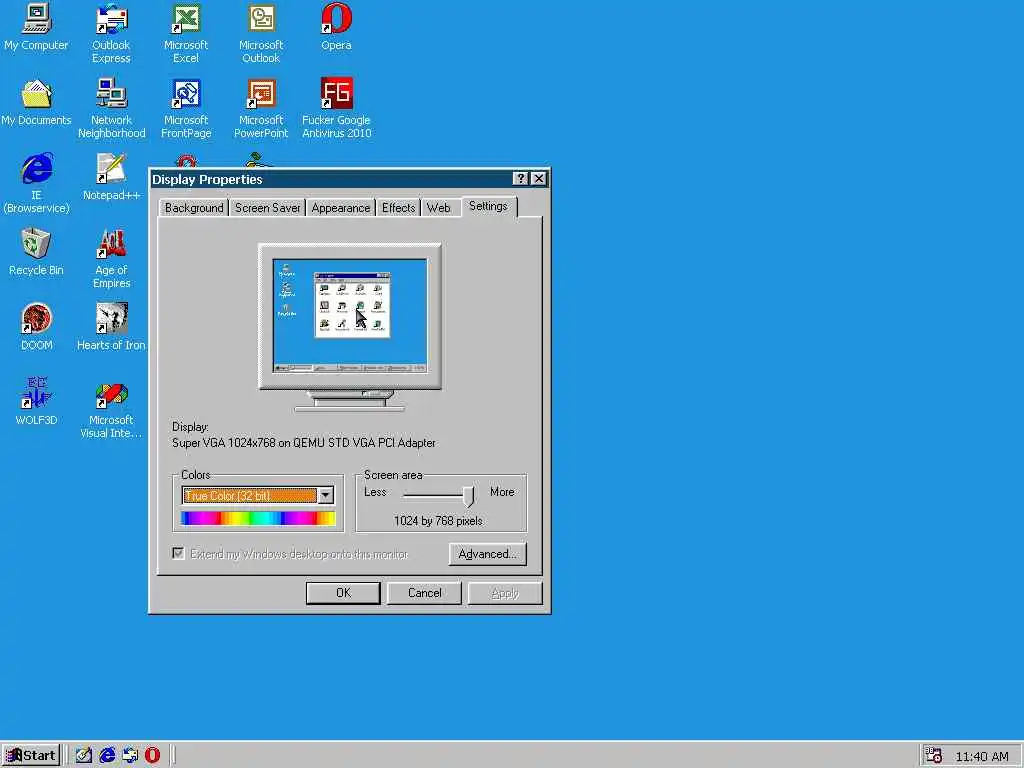Launch WOLF3D desktop shortcut
The width and height of the screenshot is (1024, 768).
point(36,402)
